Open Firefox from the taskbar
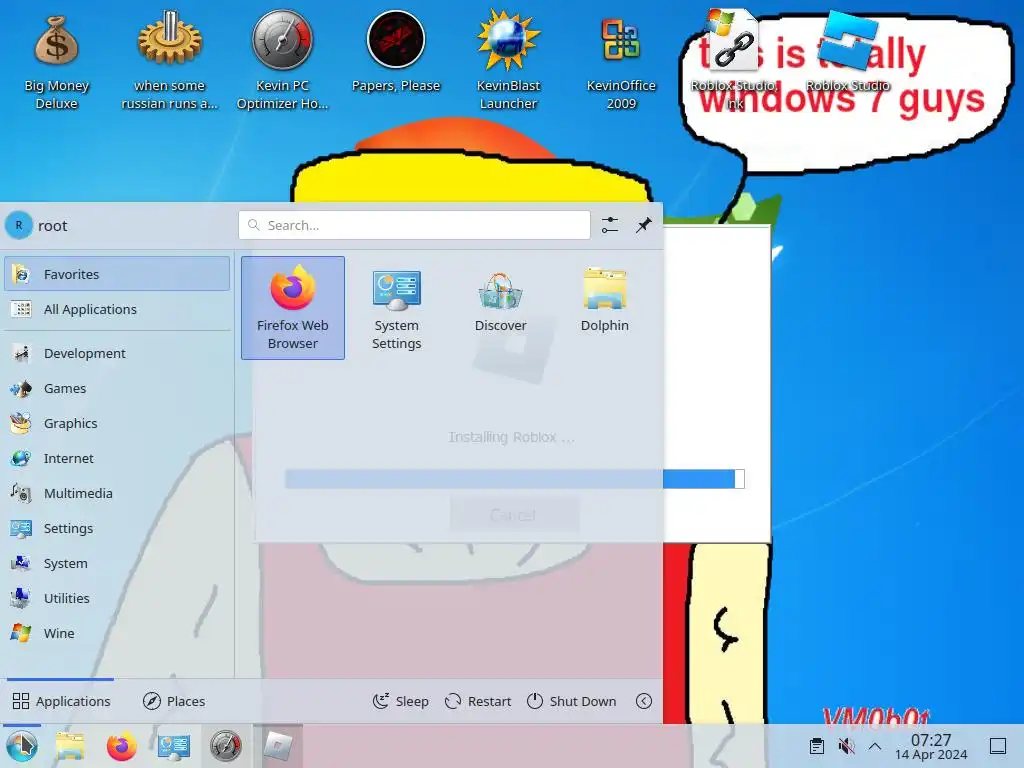 click(121, 746)
